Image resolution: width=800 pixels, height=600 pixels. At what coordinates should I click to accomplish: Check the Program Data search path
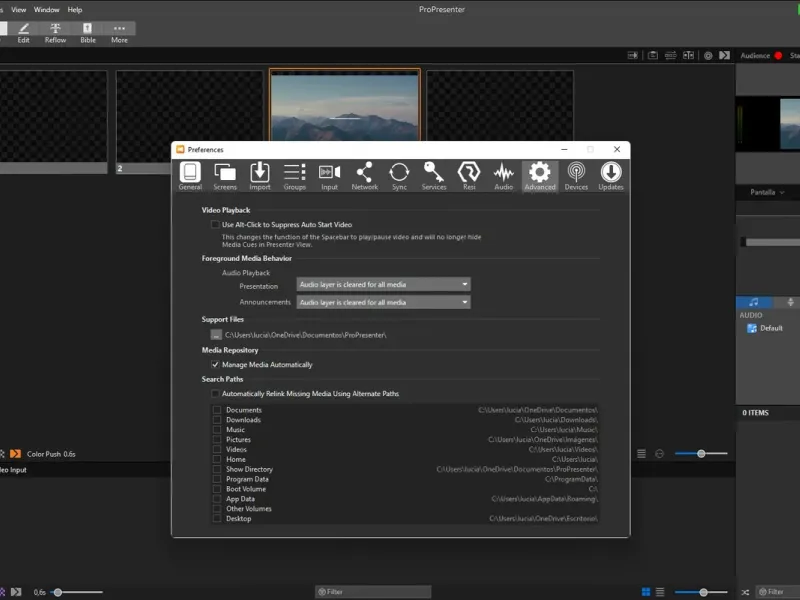217,479
